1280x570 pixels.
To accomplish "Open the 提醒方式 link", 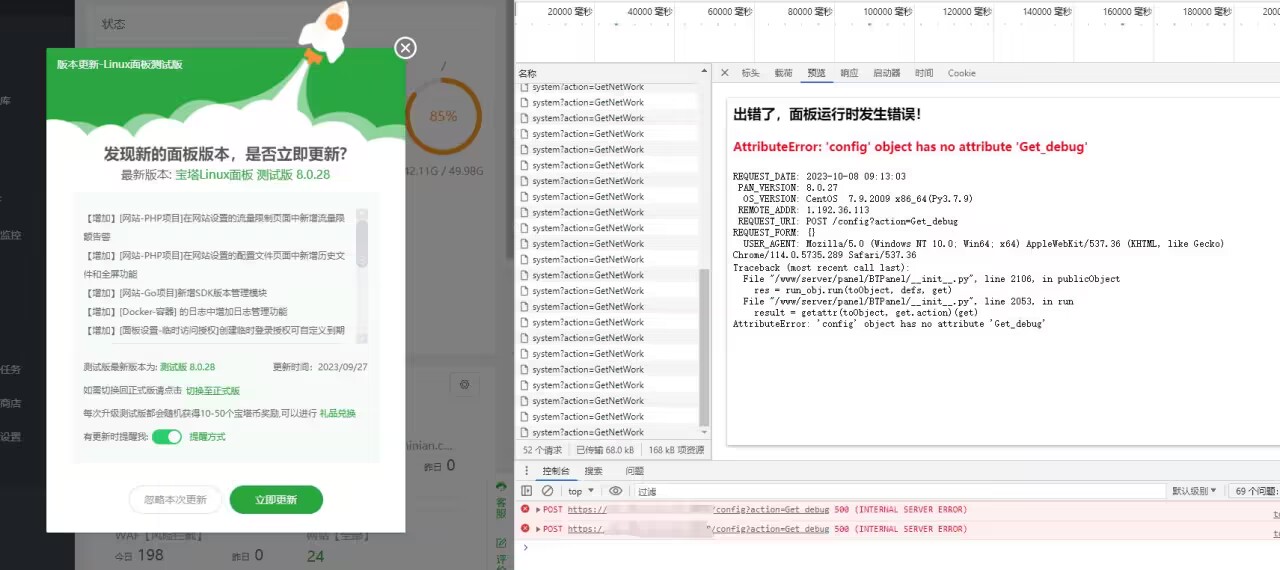I will 207,437.
